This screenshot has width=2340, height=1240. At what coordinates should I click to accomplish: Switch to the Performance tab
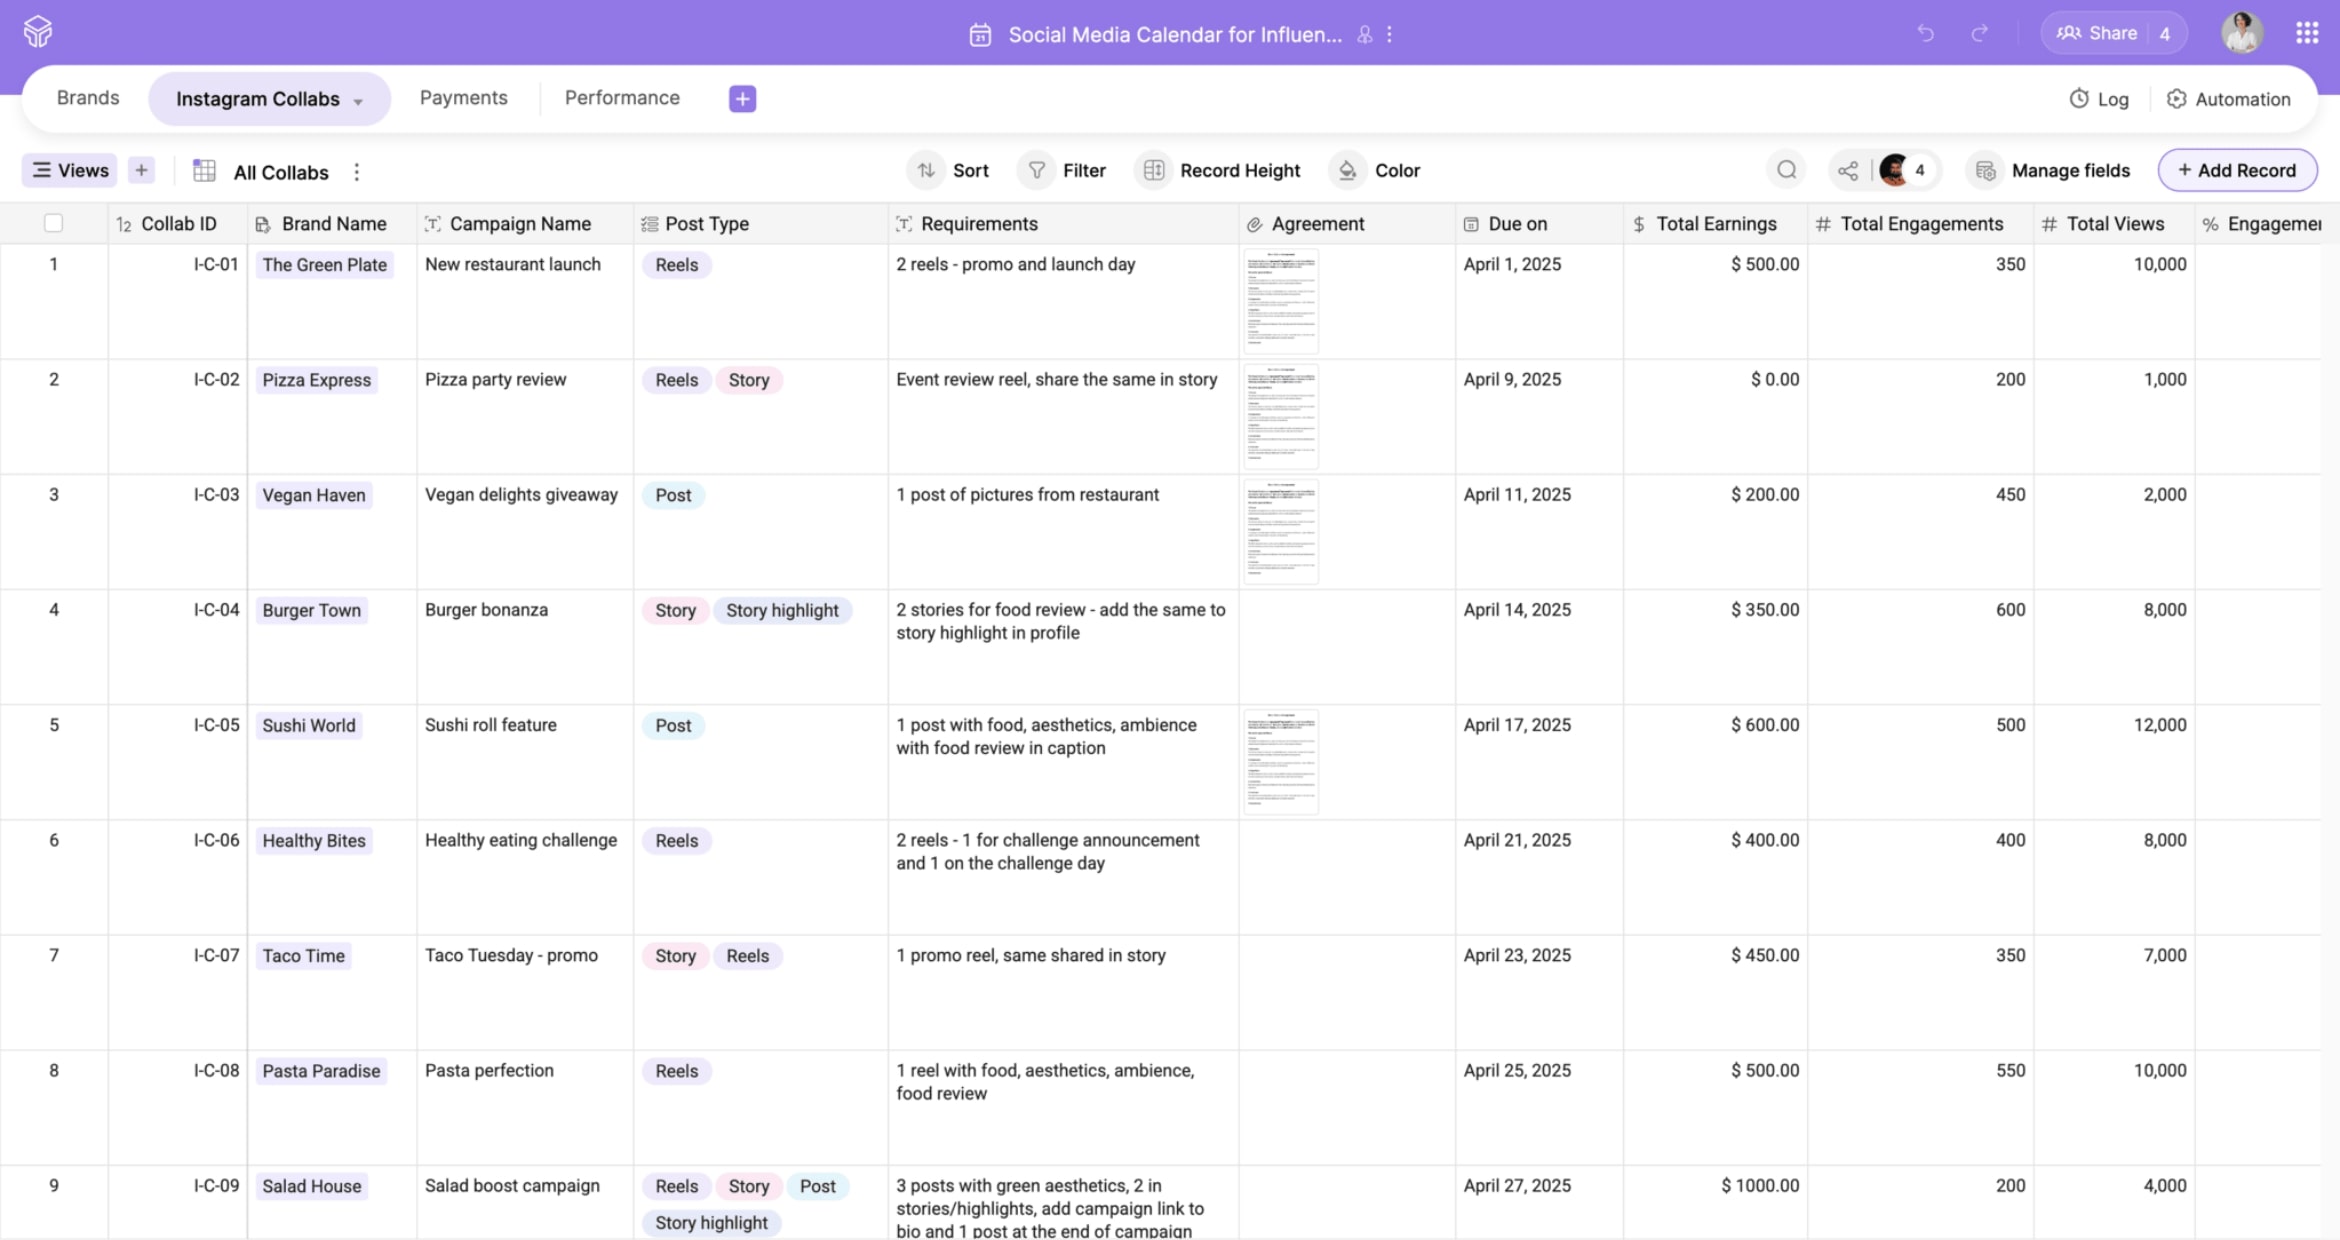622,98
